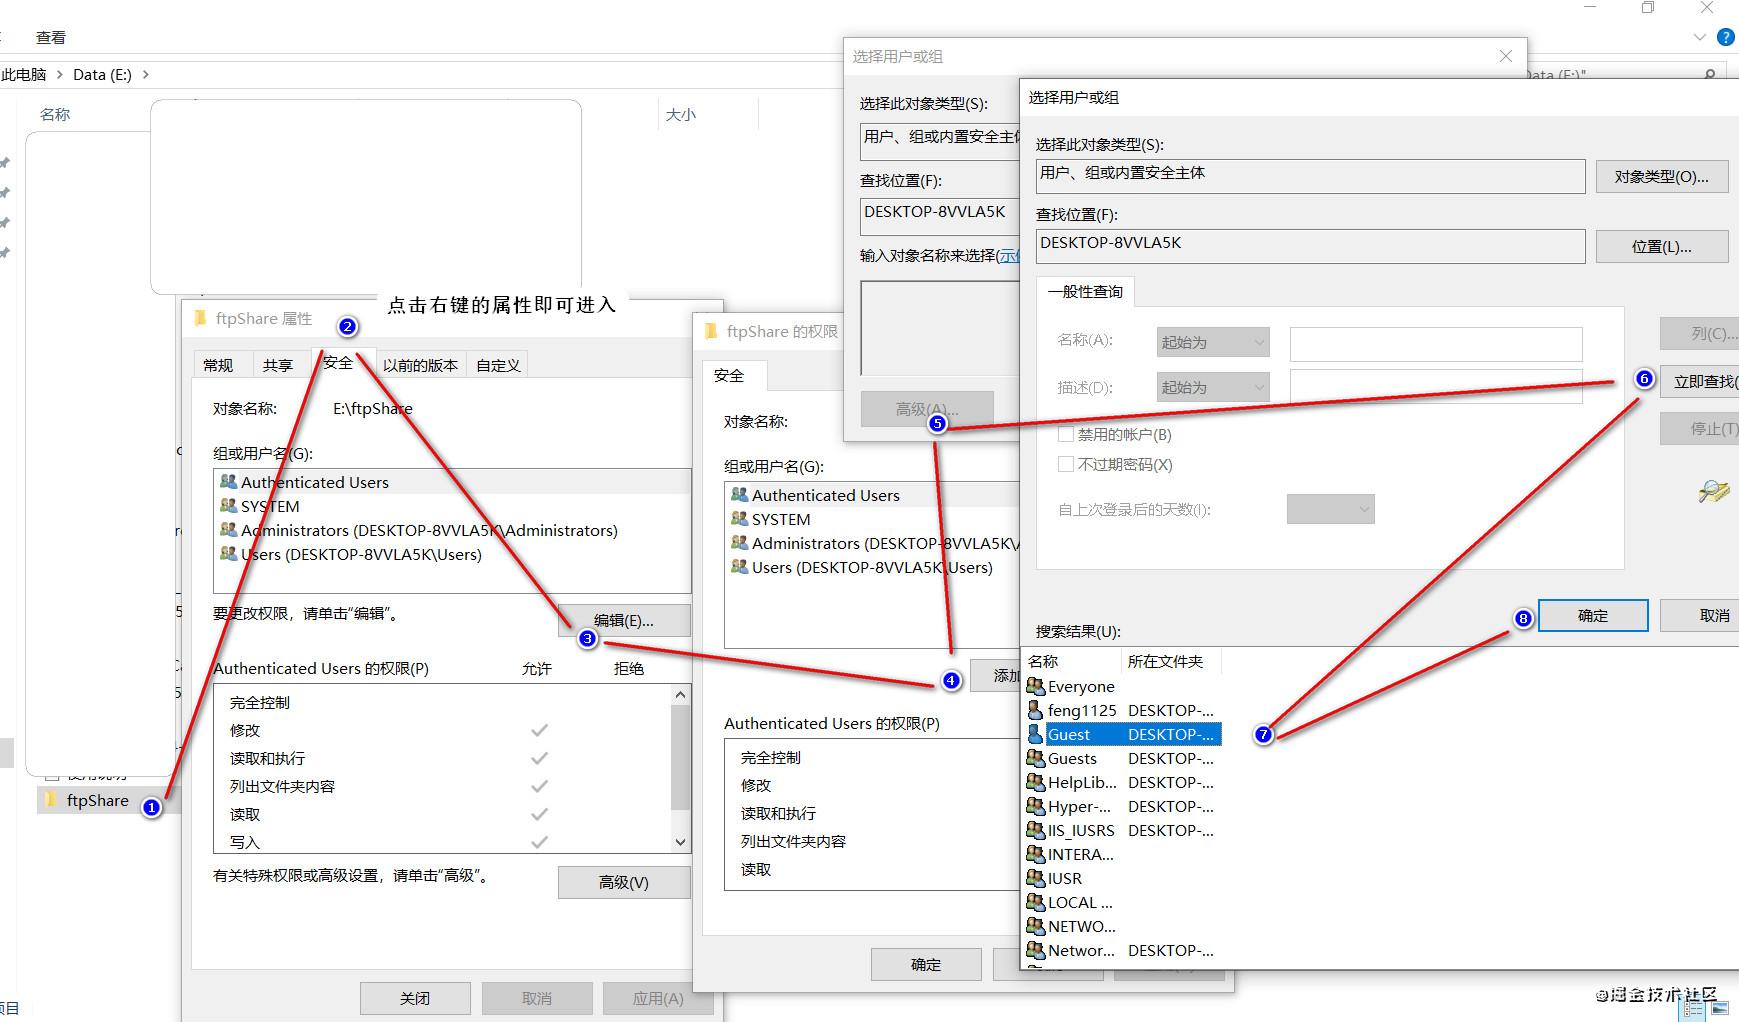
Task: Click the Guests group icon
Action: (1036, 758)
